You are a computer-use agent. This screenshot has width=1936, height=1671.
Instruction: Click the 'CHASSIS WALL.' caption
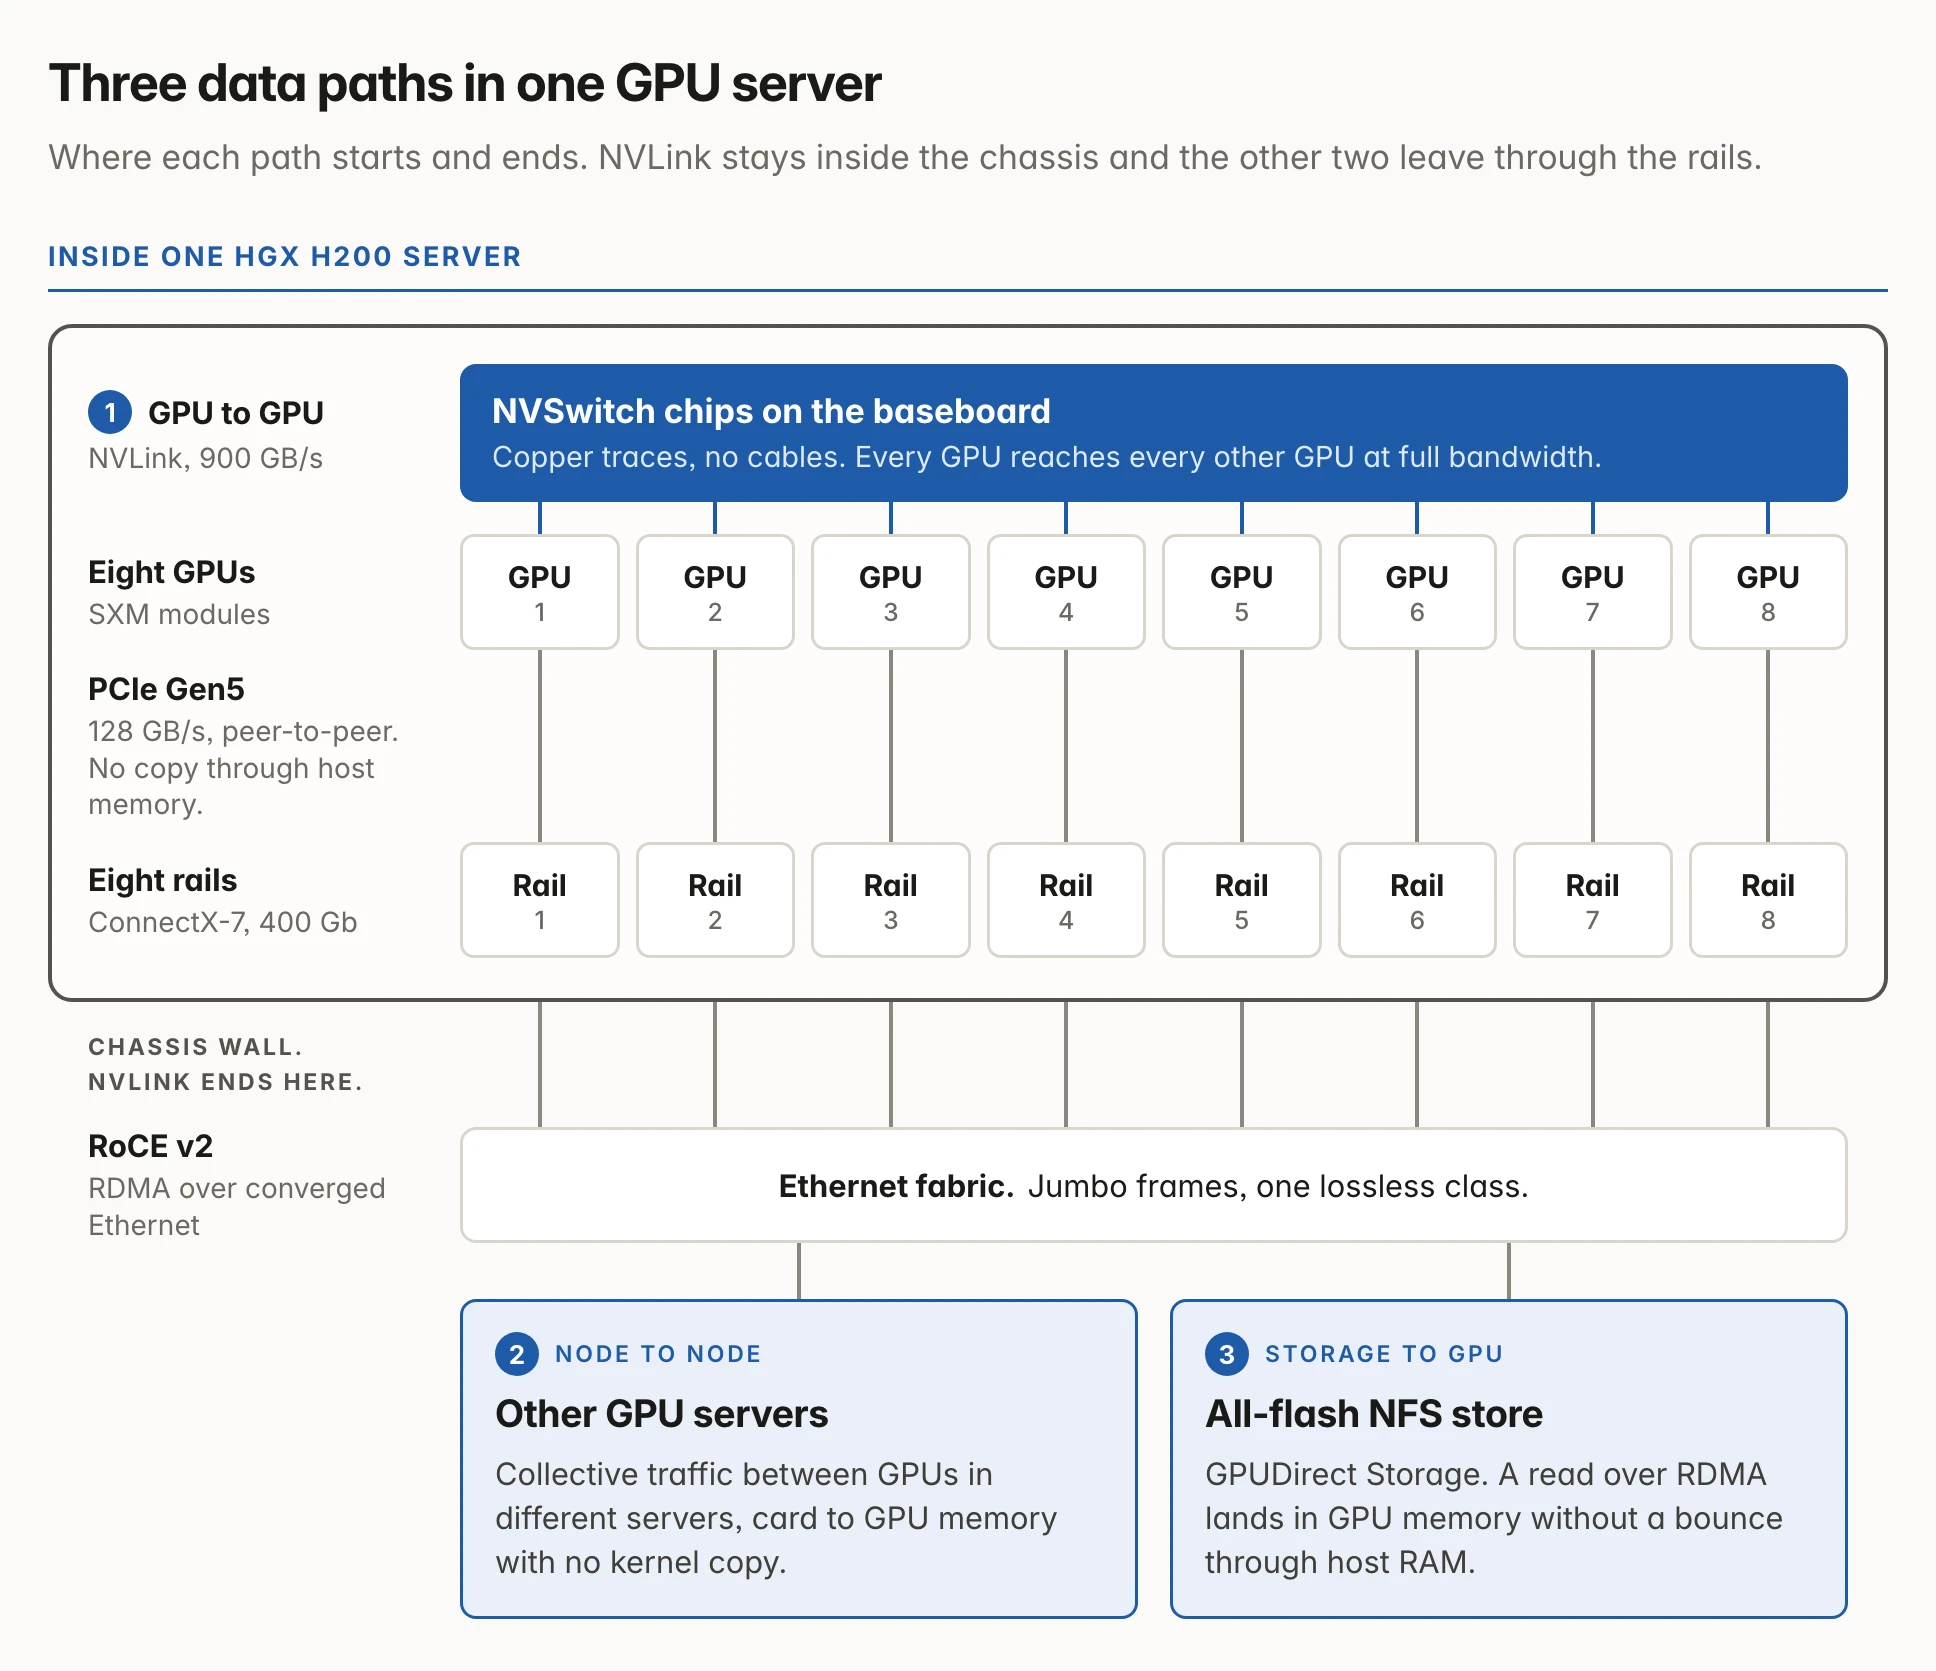coord(195,1047)
